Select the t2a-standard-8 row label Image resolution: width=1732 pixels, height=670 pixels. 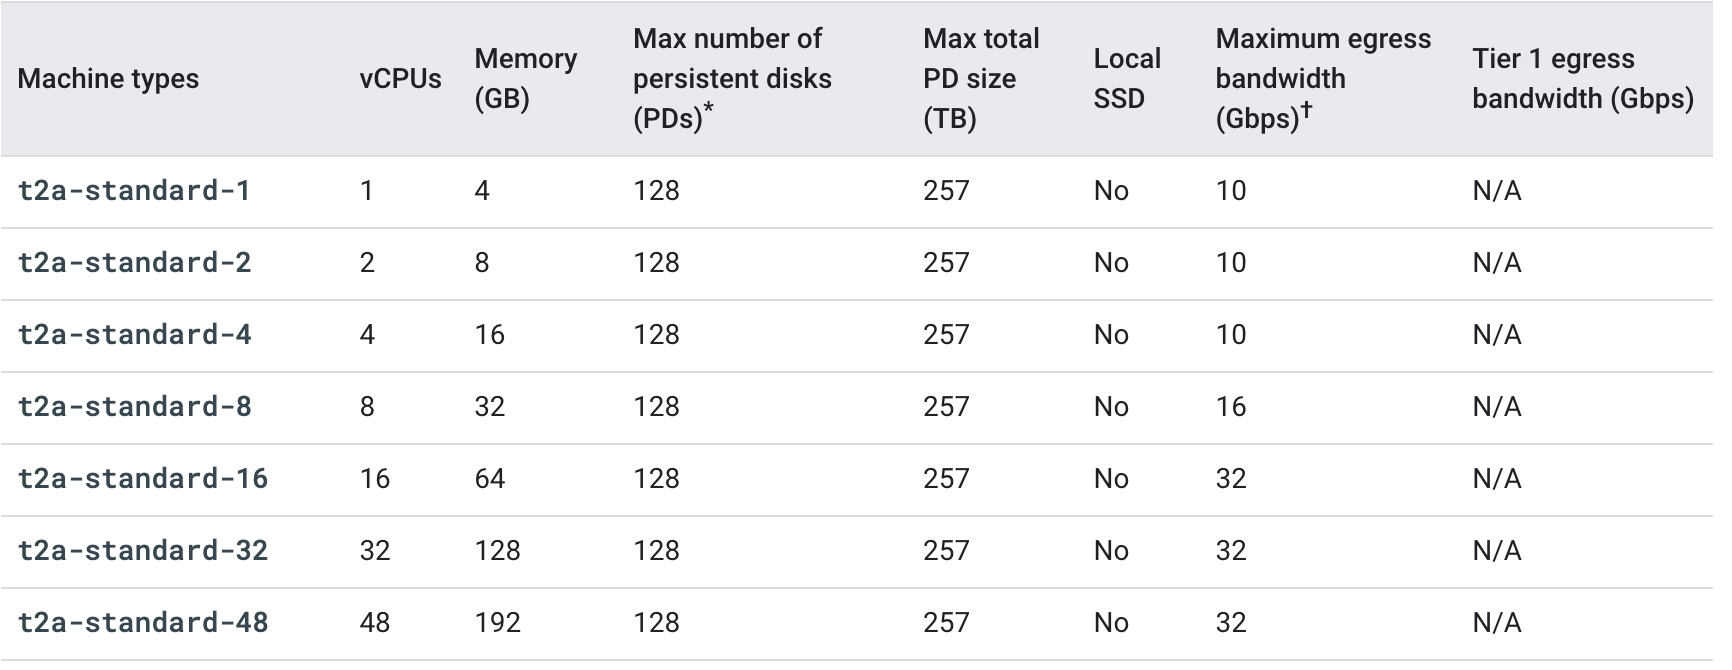coord(134,407)
